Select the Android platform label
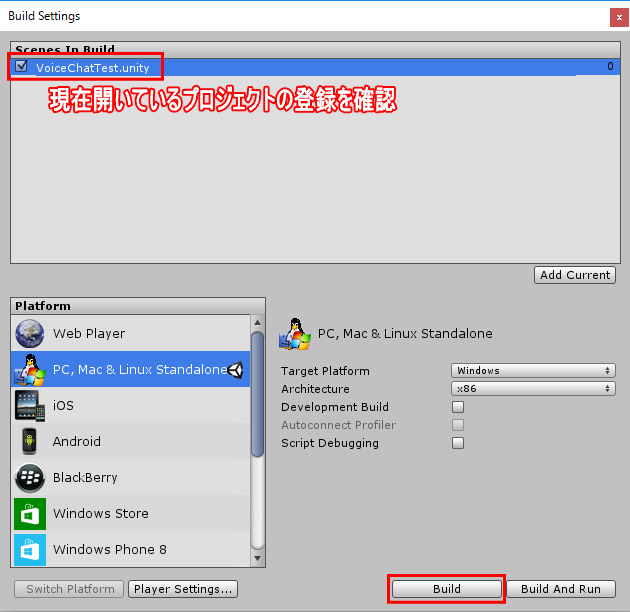 pos(77,441)
